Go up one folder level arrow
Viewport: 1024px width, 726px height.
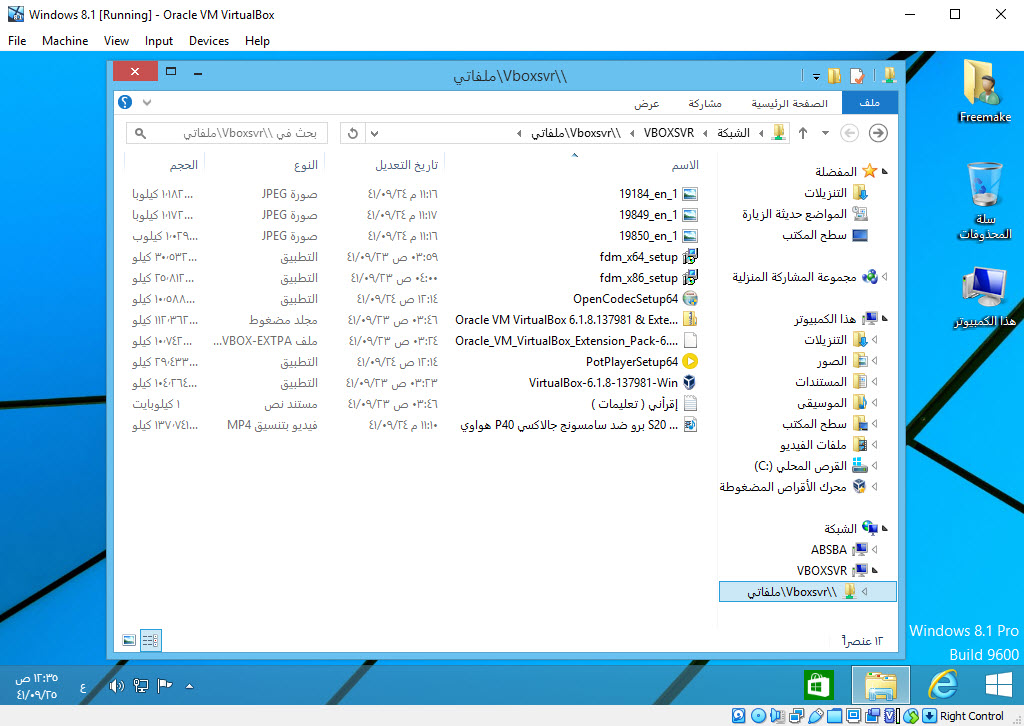803,133
